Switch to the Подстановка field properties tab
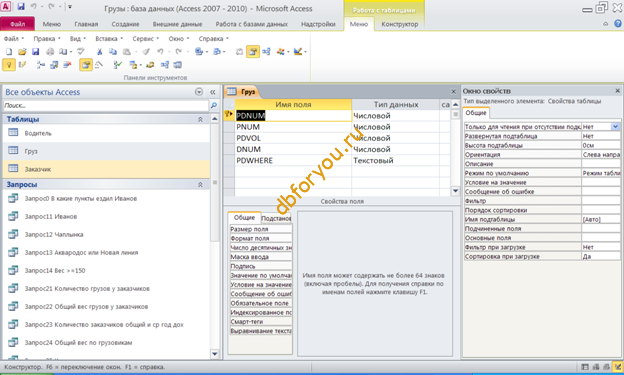624x375 pixels. coord(276,218)
